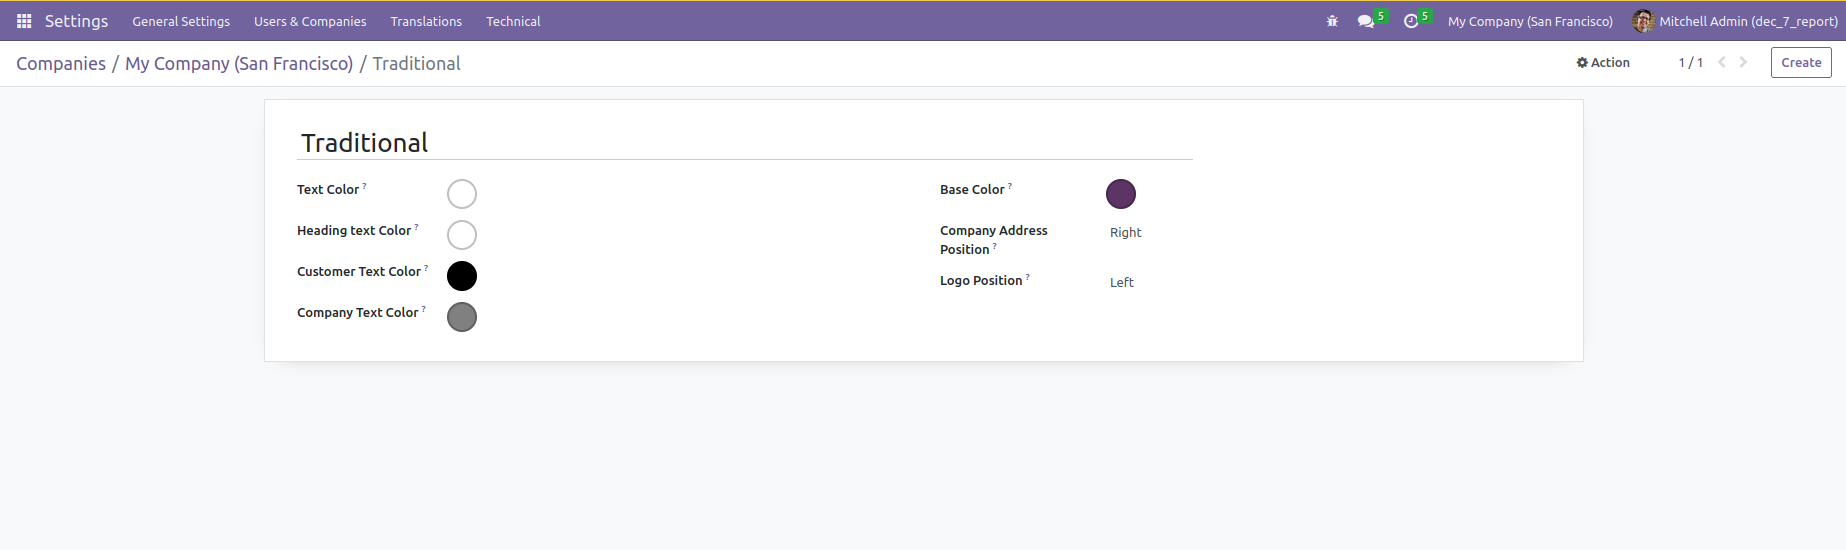Expand the Mitchell Admin user menu
1846x550 pixels.
pos(1748,21)
